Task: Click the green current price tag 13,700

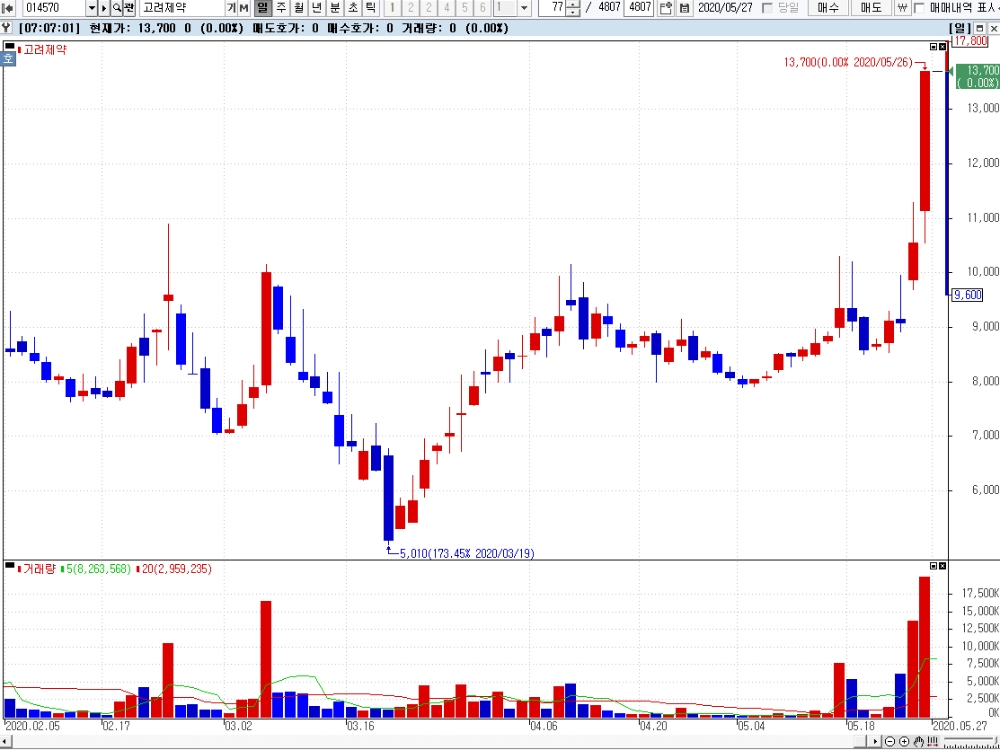Action: pos(978,76)
